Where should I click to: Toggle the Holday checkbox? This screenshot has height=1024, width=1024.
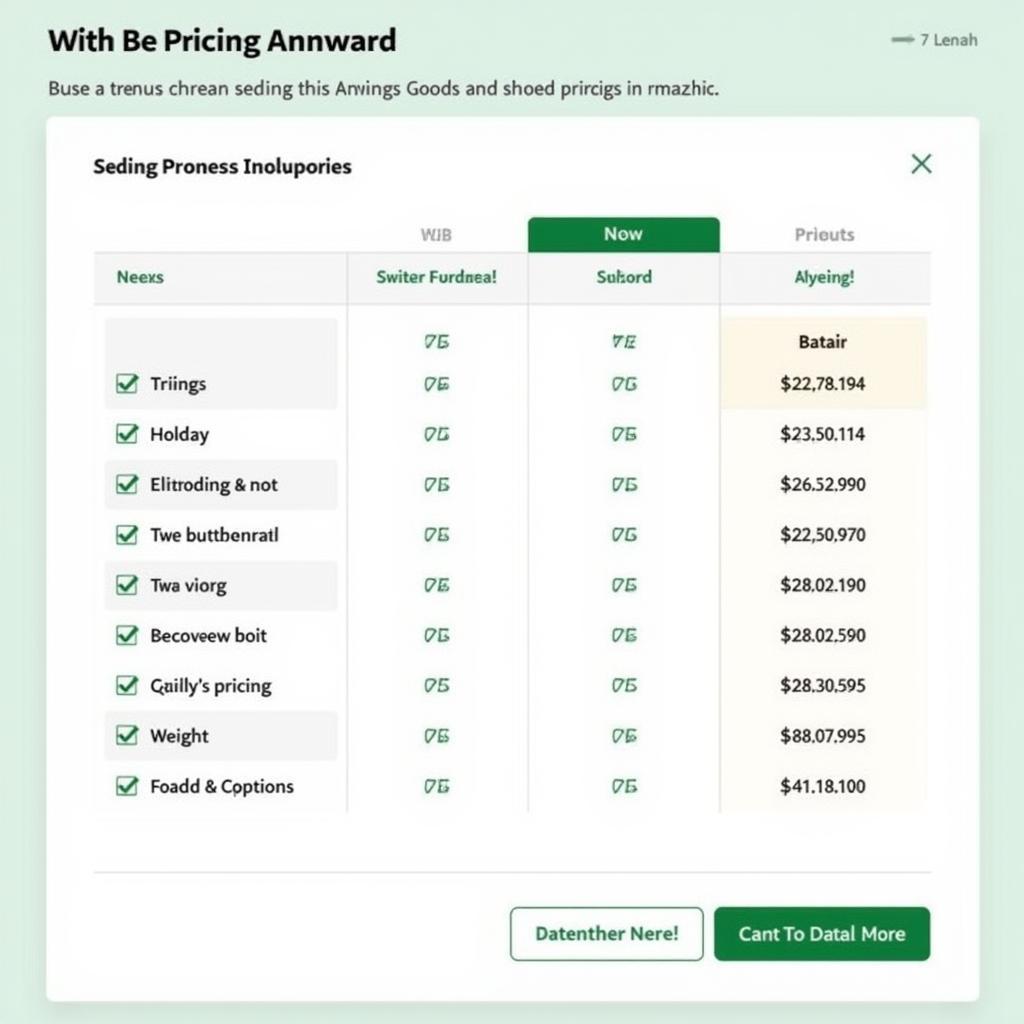click(127, 434)
